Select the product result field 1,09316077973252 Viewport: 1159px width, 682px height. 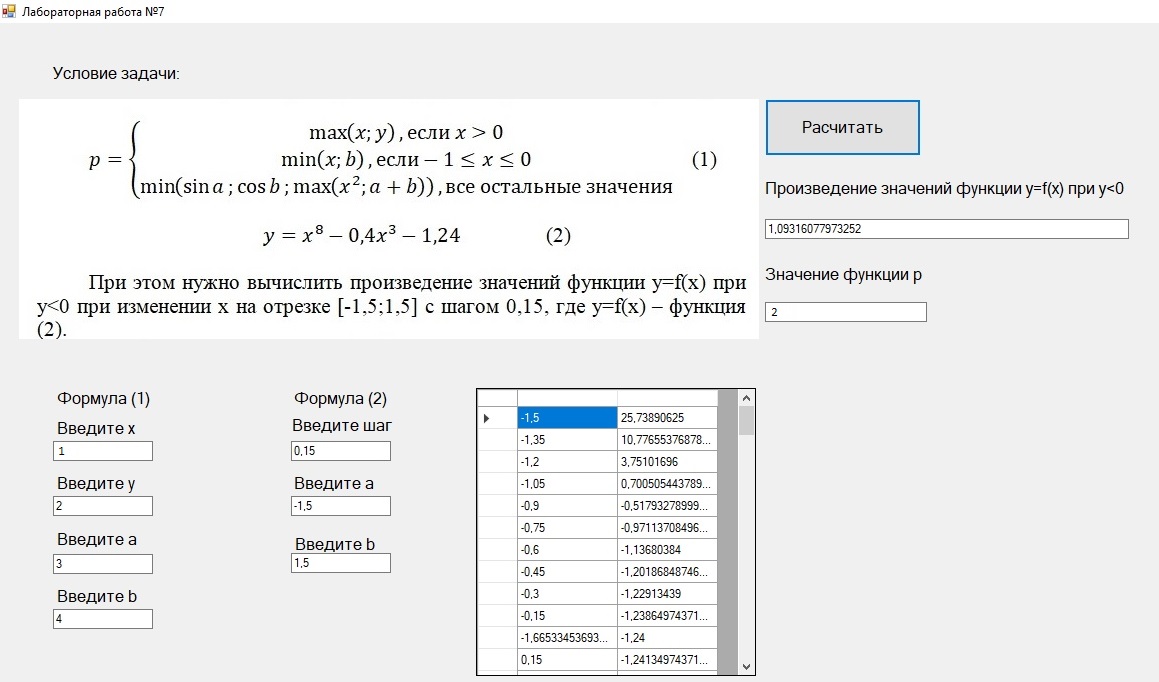click(947, 229)
